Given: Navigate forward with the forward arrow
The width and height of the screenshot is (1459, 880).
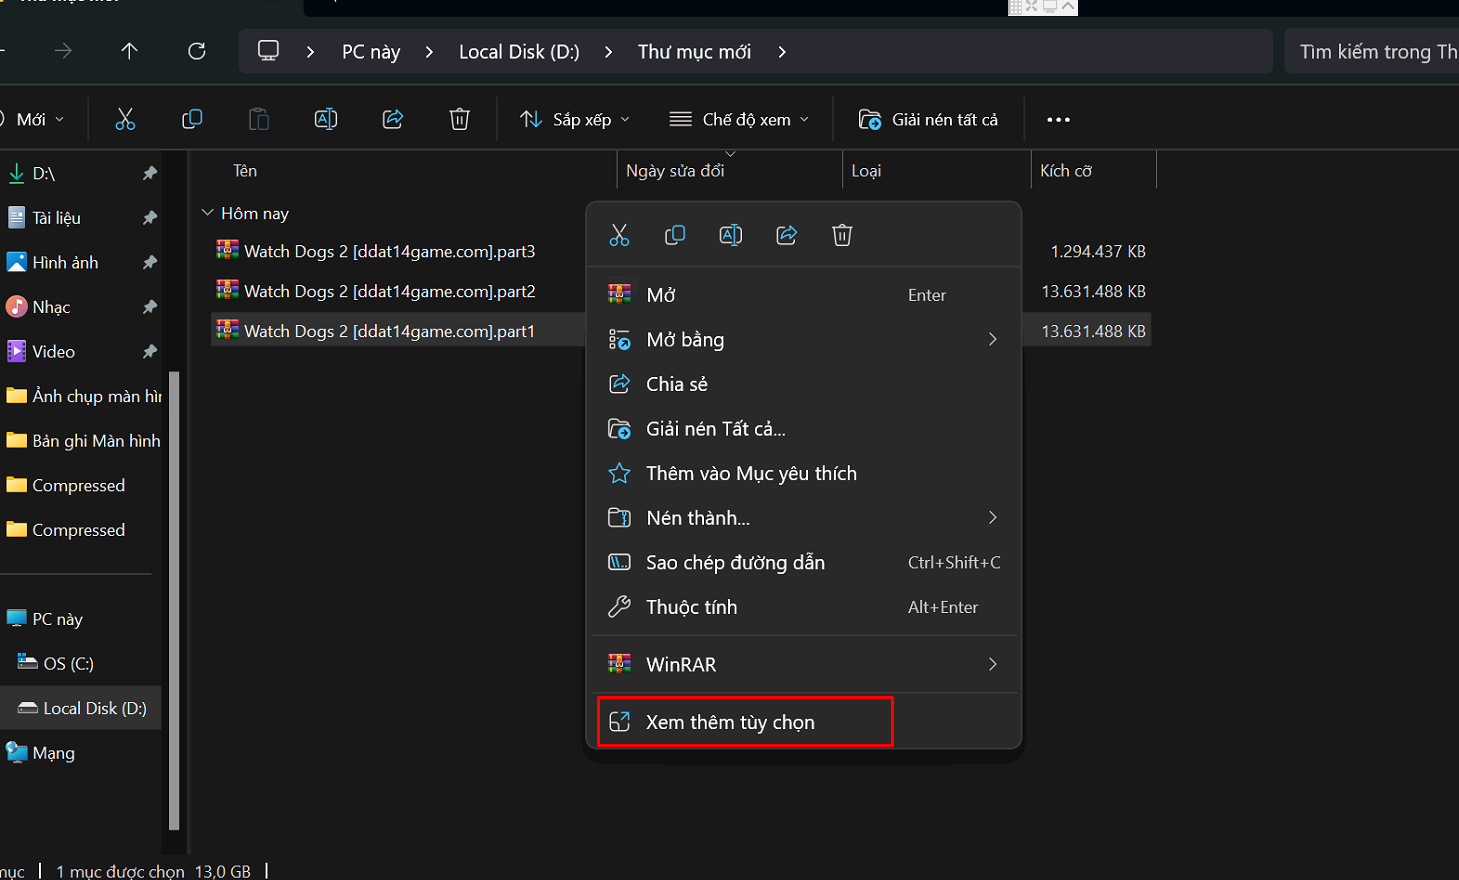Looking at the screenshot, I should tap(63, 51).
